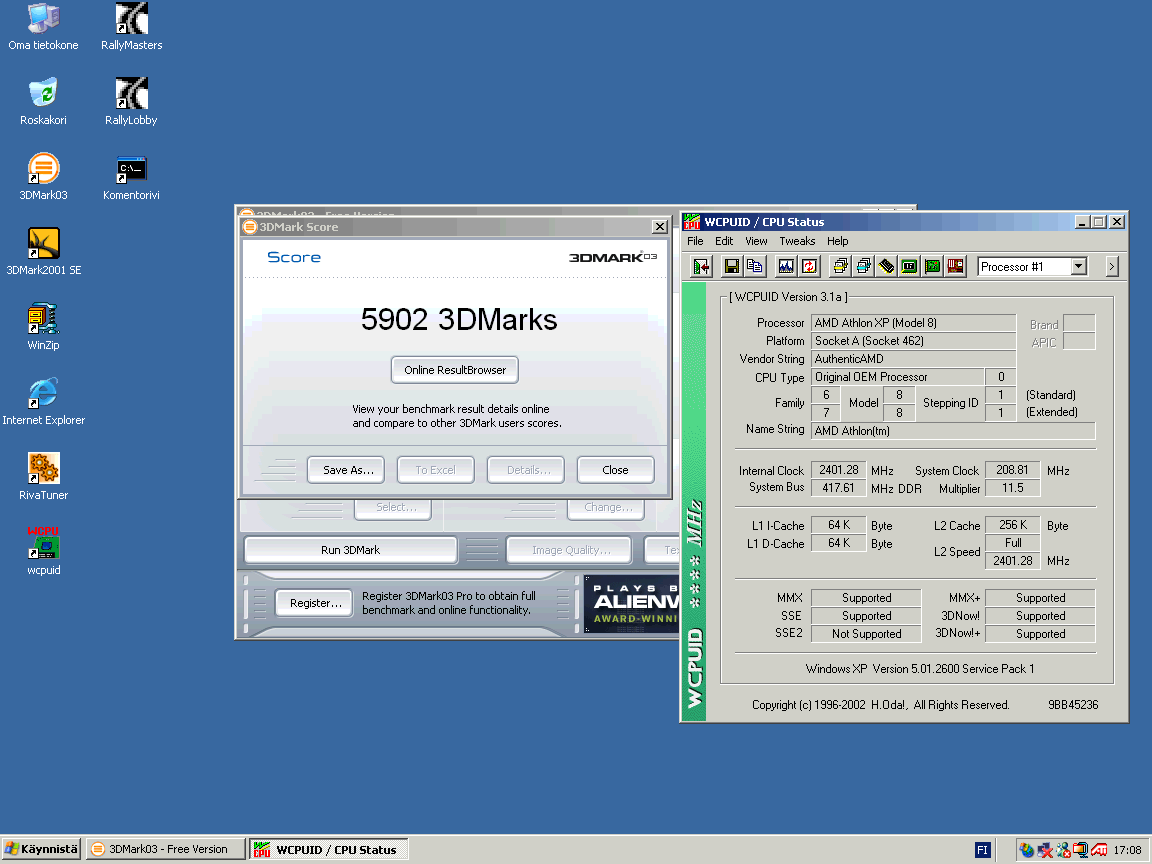Click the floppy disk save icon
The image size is (1152, 864).
pos(731,266)
